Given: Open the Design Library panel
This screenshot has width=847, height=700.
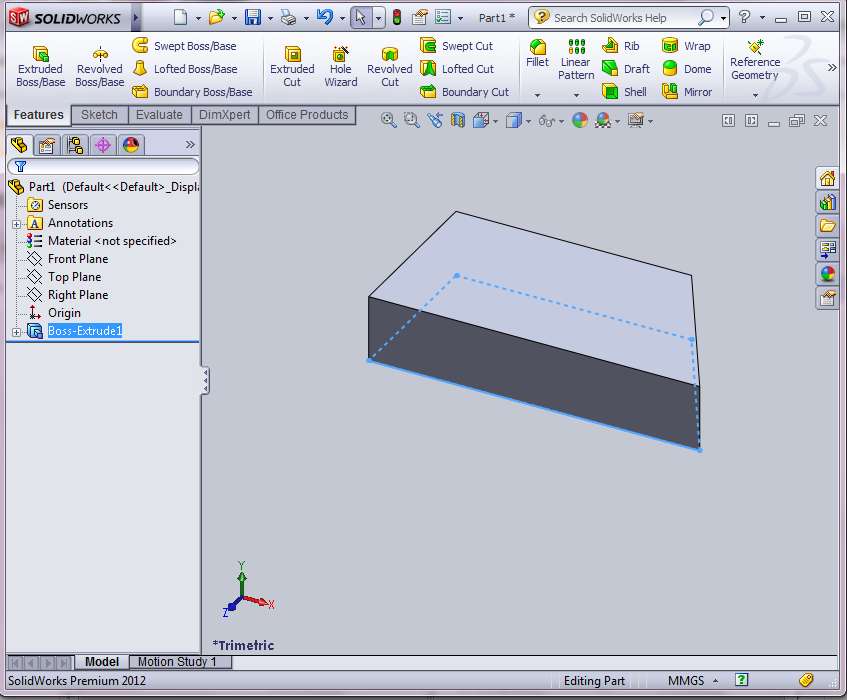Looking at the screenshot, I should (x=827, y=201).
